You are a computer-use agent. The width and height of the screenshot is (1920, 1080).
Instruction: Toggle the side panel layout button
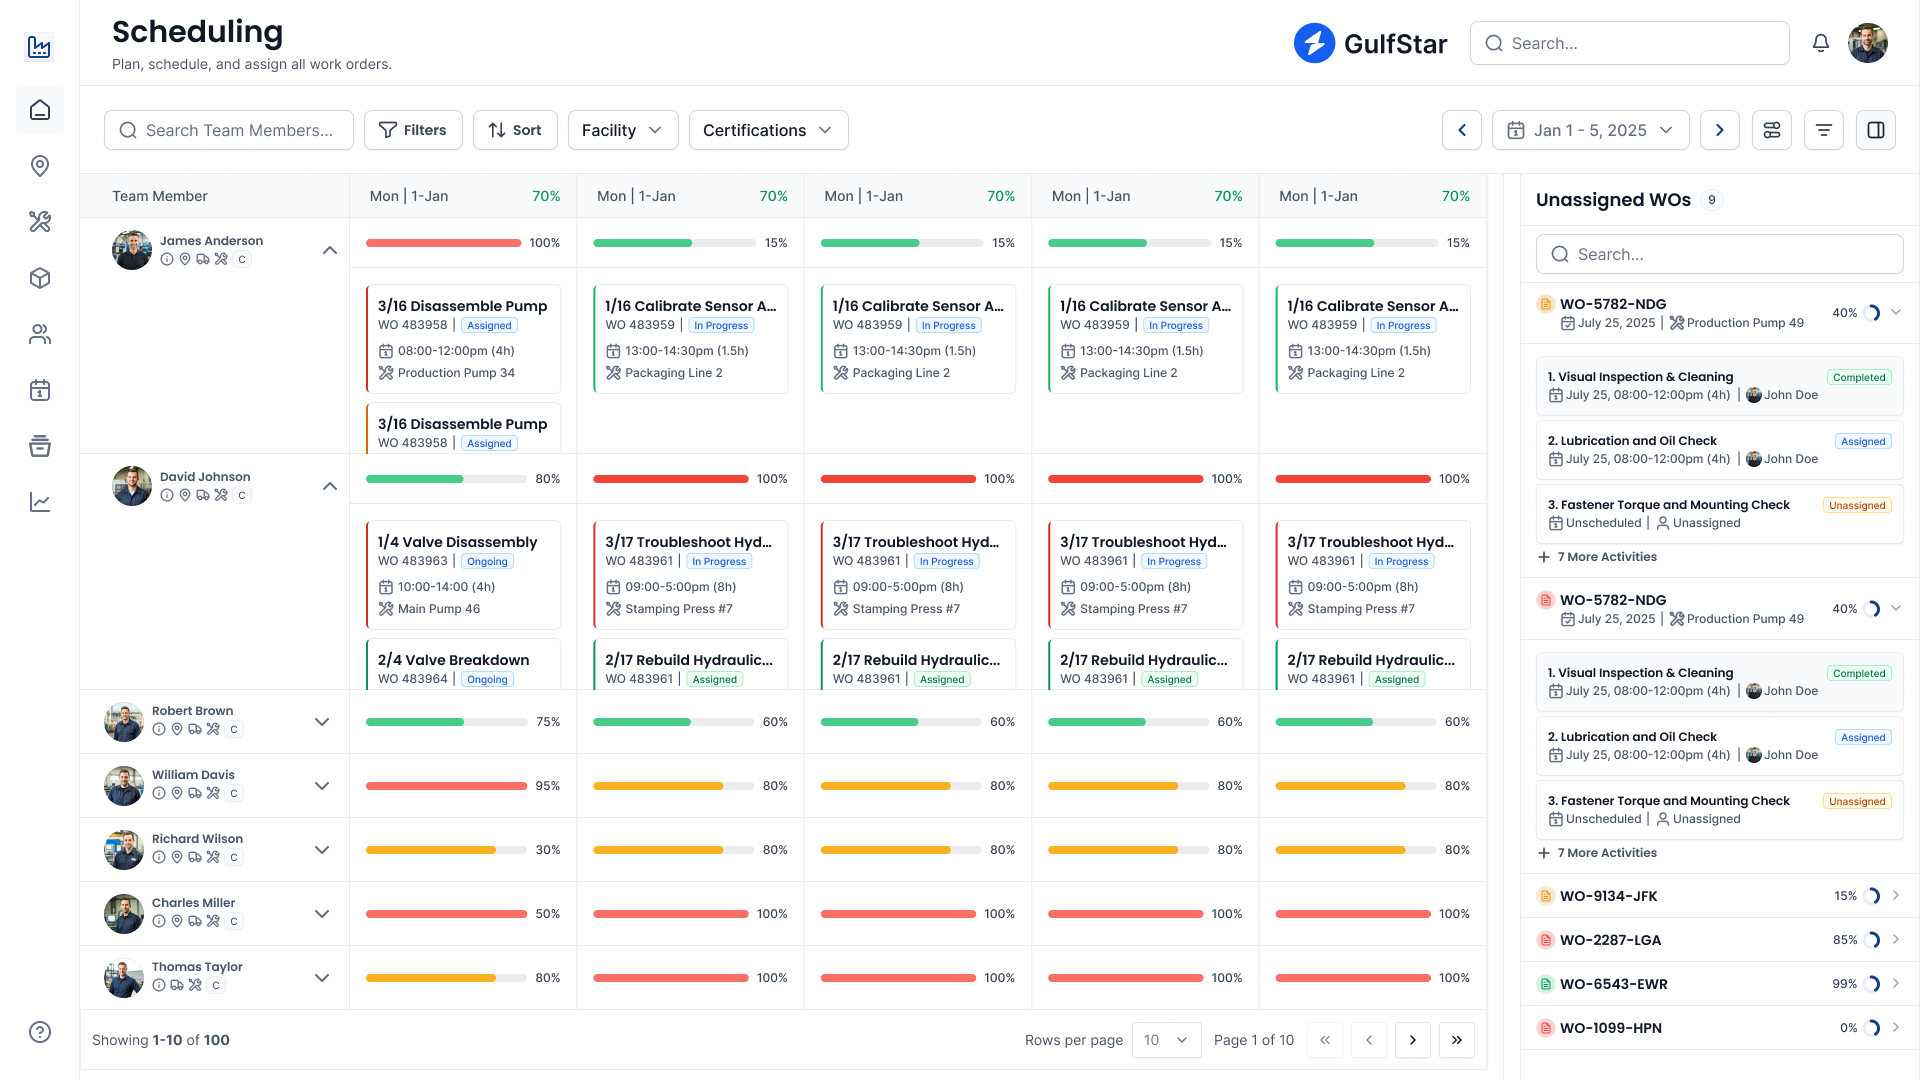point(1876,130)
